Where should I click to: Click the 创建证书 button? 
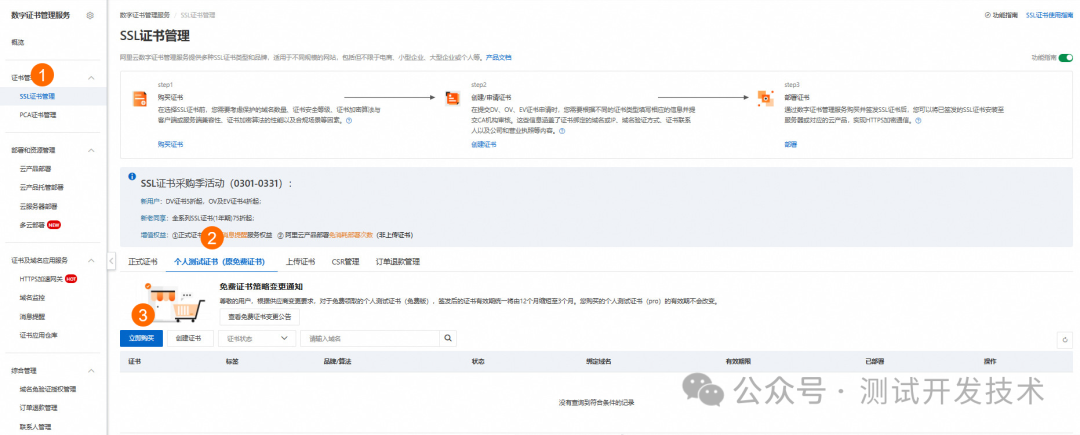[x=188, y=339]
